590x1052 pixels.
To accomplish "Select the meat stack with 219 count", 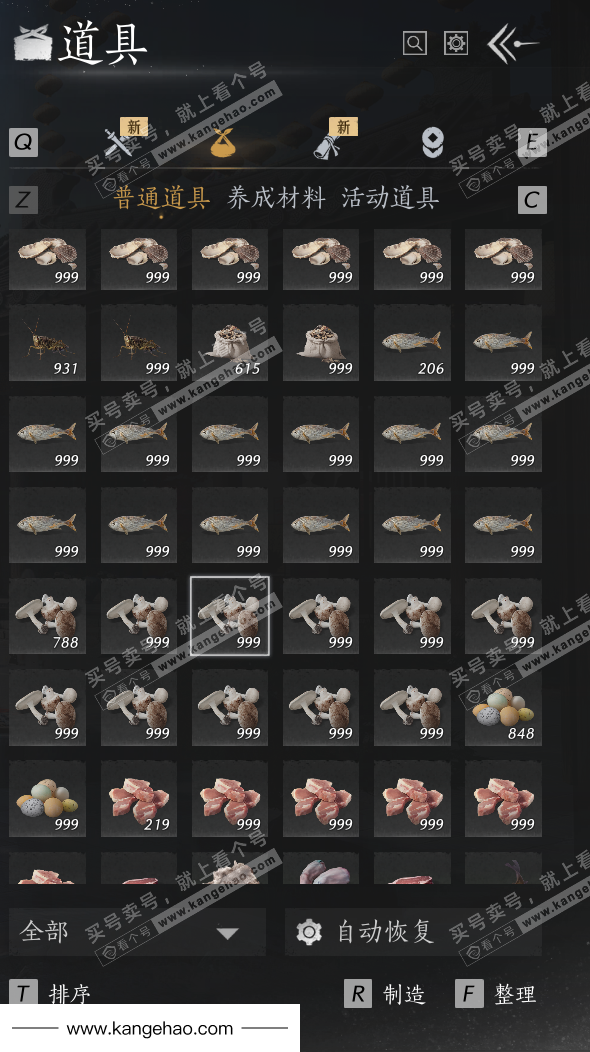I will coord(139,799).
